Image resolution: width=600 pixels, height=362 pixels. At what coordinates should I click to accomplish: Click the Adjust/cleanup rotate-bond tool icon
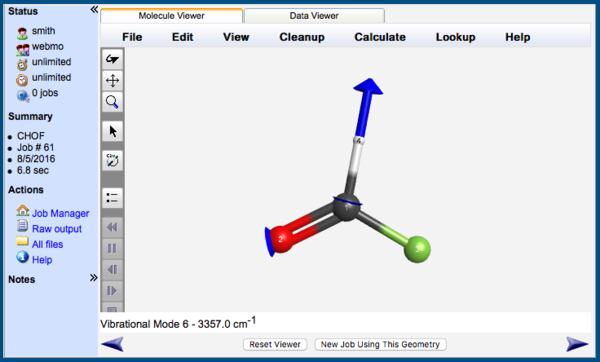pos(112,160)
